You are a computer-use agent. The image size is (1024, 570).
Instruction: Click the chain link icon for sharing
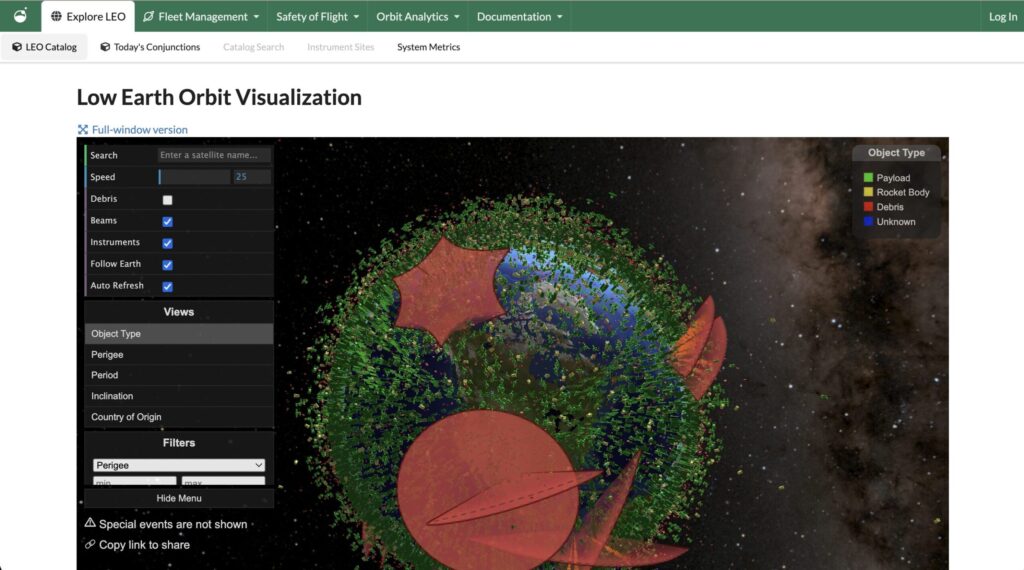(x=90, y=544)
